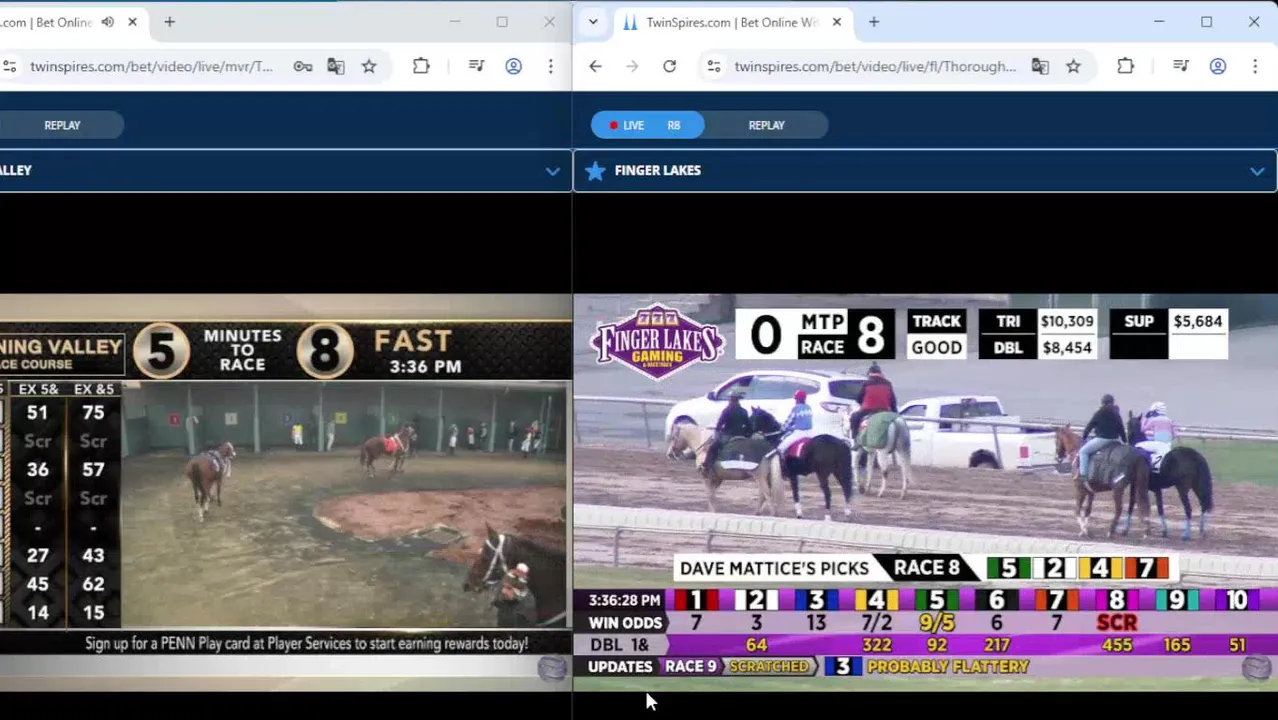Toggle the Finger Lakes favorite star
1278x720 pixels.
(x=595, y=171)
